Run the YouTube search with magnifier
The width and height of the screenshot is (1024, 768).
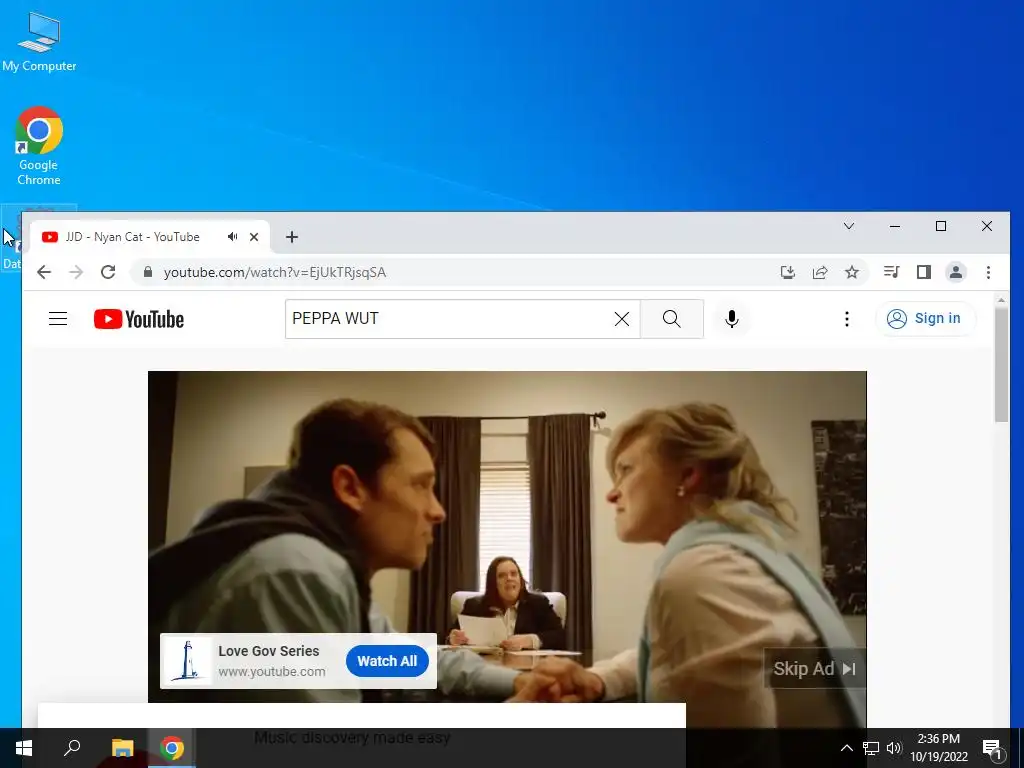(x=671, y=319)
